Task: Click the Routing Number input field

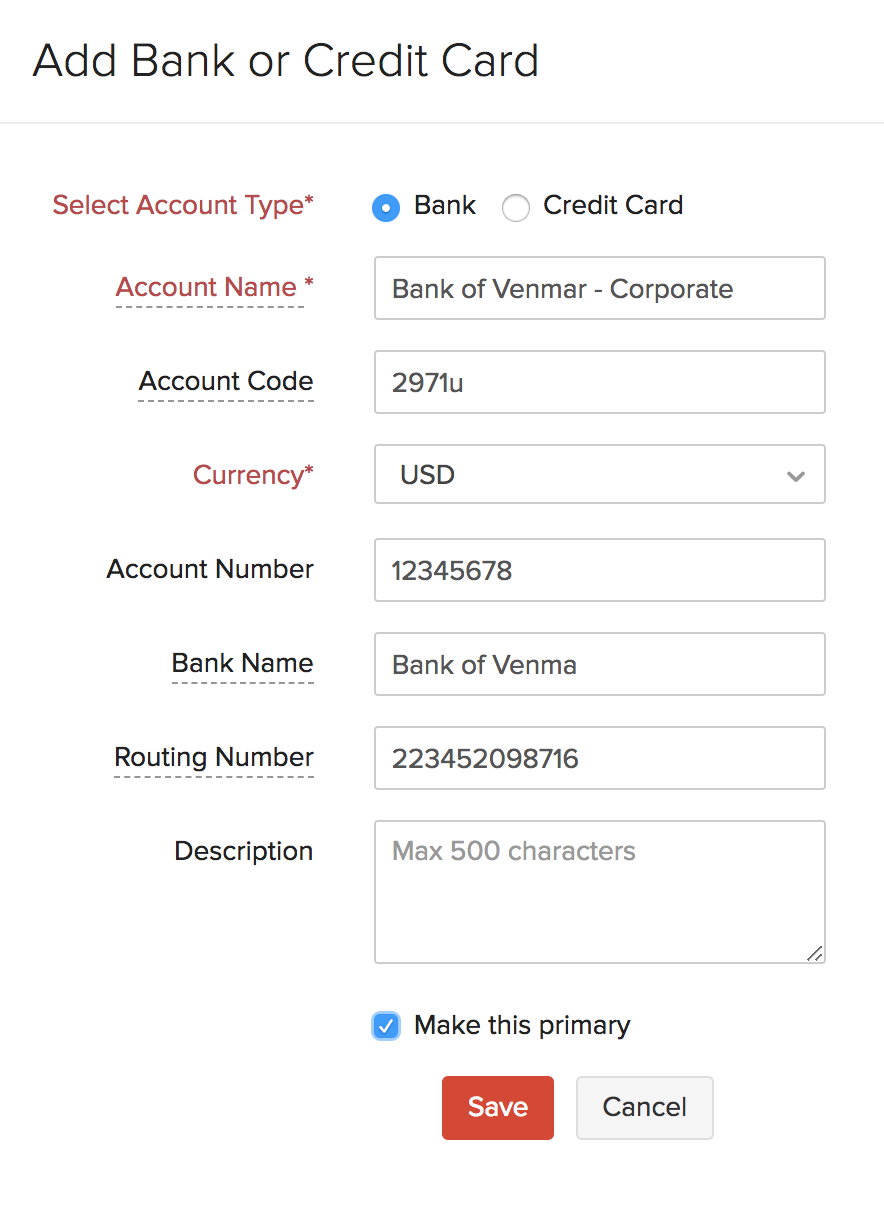Action: [x=599, y=758]
